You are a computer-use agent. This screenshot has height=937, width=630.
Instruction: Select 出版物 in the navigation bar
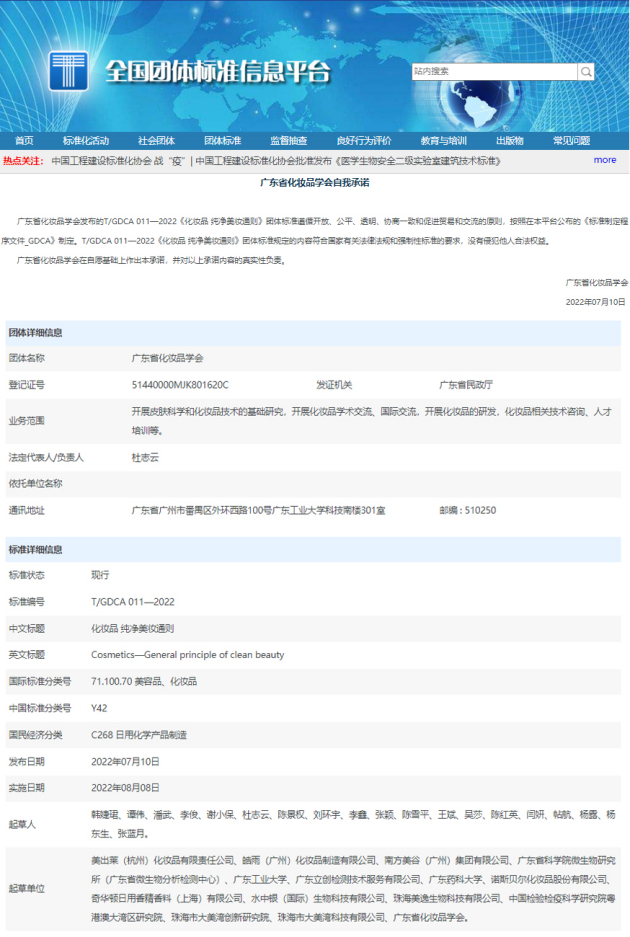coord(510,140)
